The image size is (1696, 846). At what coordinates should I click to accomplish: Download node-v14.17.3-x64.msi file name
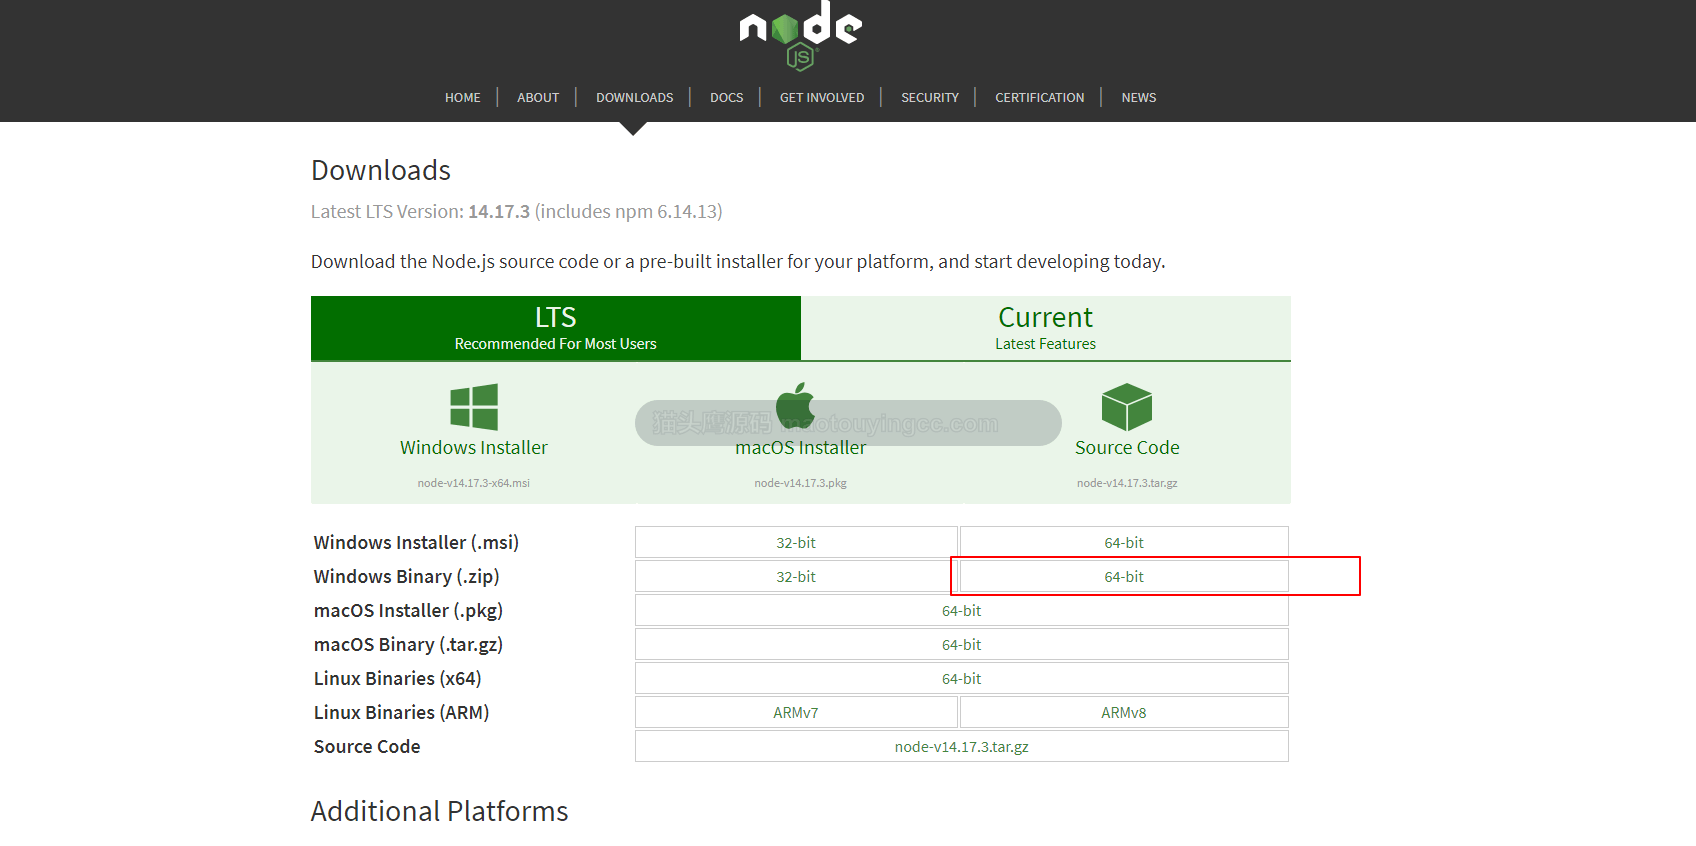474,483
